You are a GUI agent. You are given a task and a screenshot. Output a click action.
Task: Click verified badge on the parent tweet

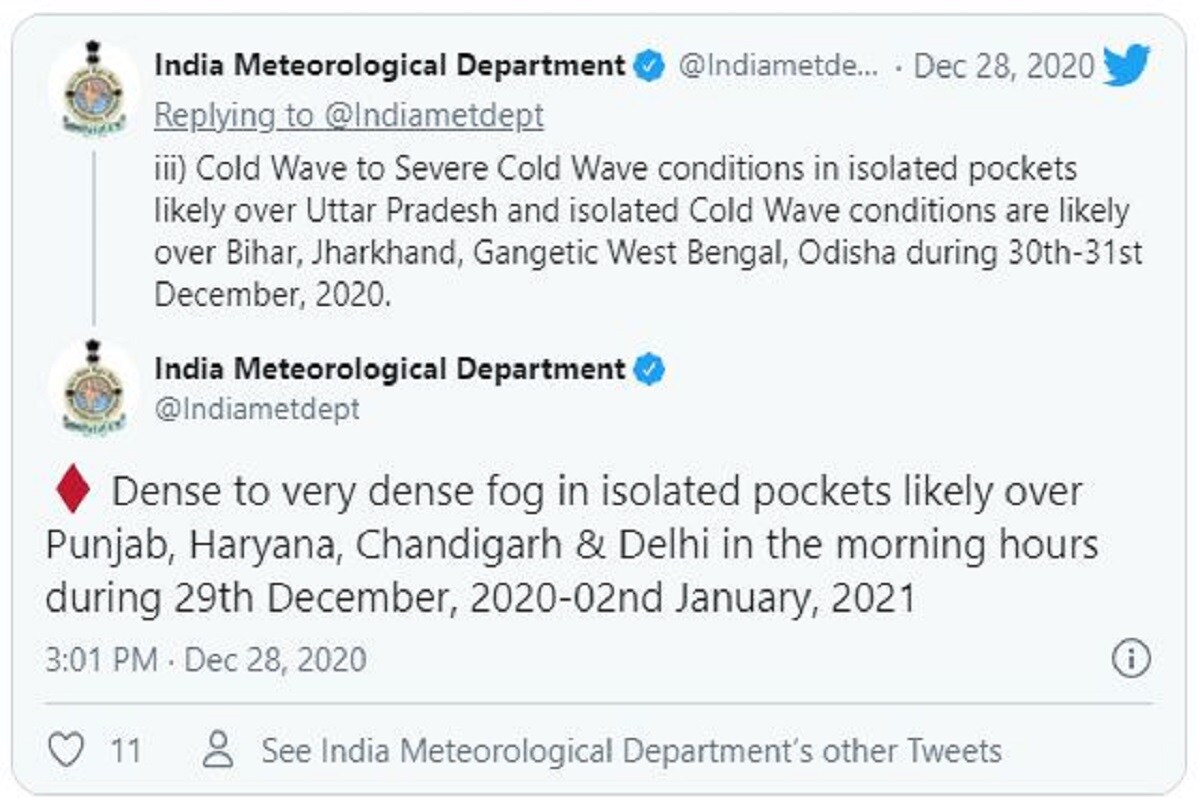pos(651,67)
